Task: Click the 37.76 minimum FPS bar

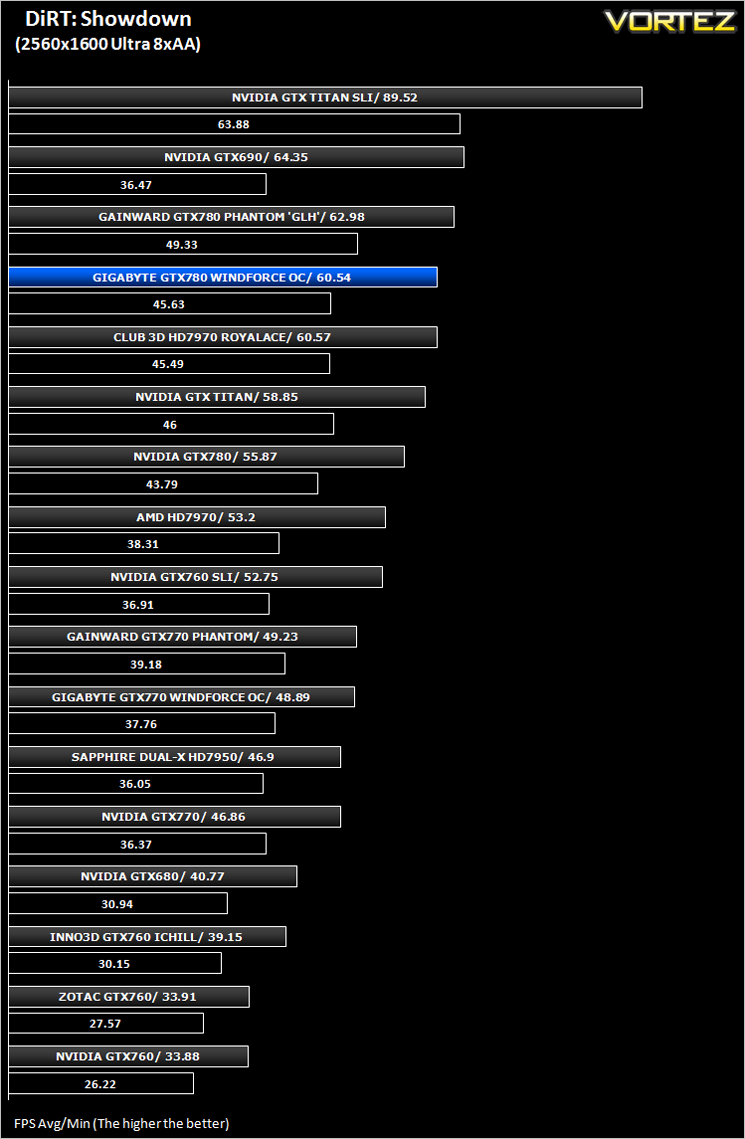Action: pyautogui.click(x=142, y=724)
